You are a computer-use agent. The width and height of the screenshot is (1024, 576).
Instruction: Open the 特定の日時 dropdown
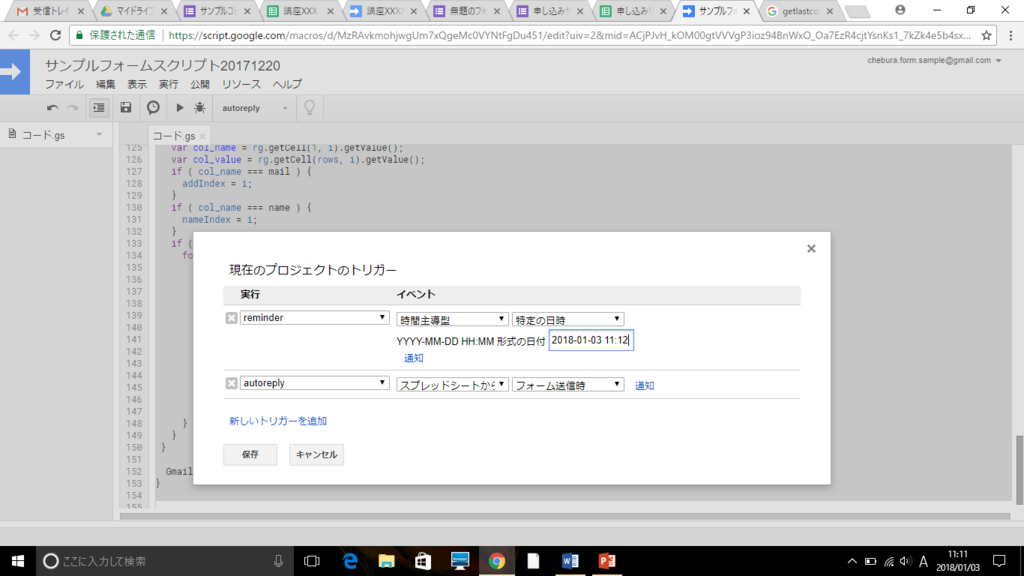[568, 319]
